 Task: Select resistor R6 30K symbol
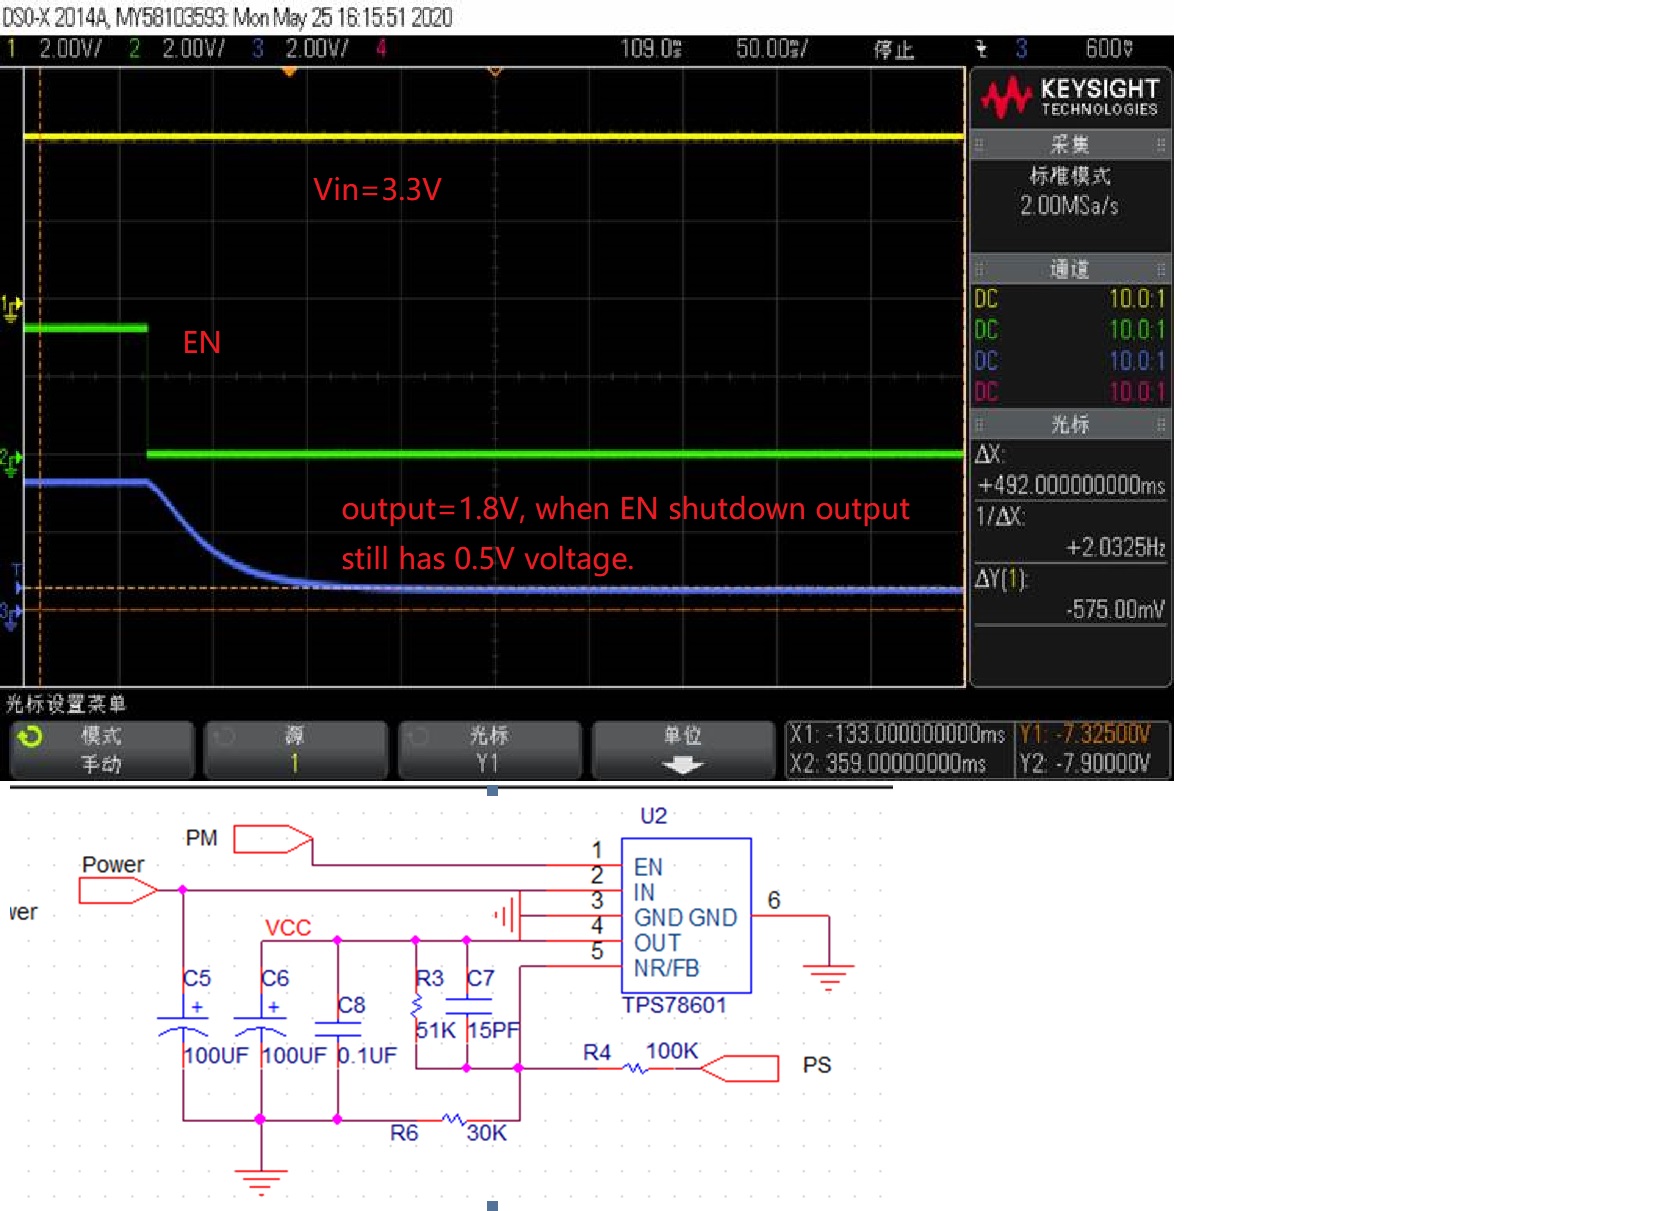click(455, 1119)
